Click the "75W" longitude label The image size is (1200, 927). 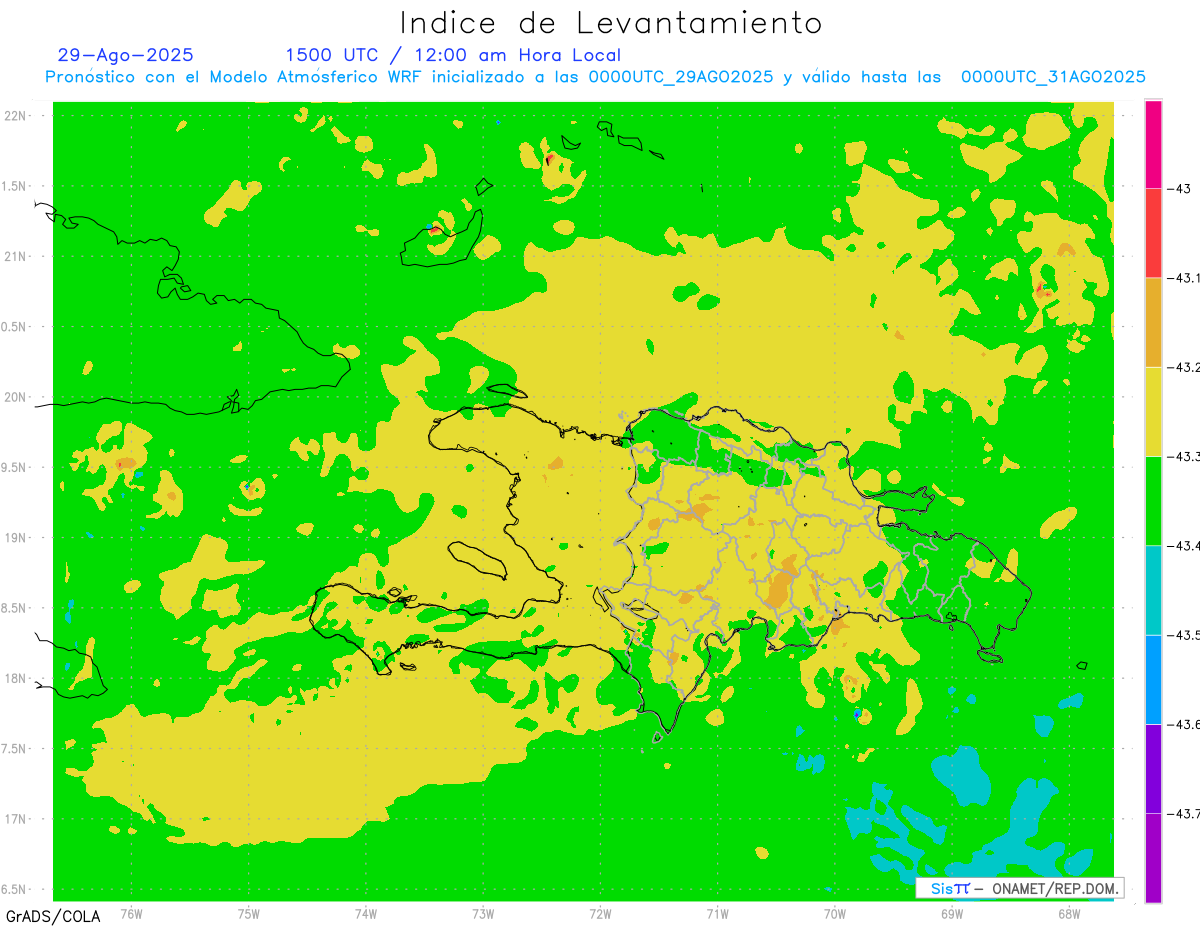coord(249,912)
